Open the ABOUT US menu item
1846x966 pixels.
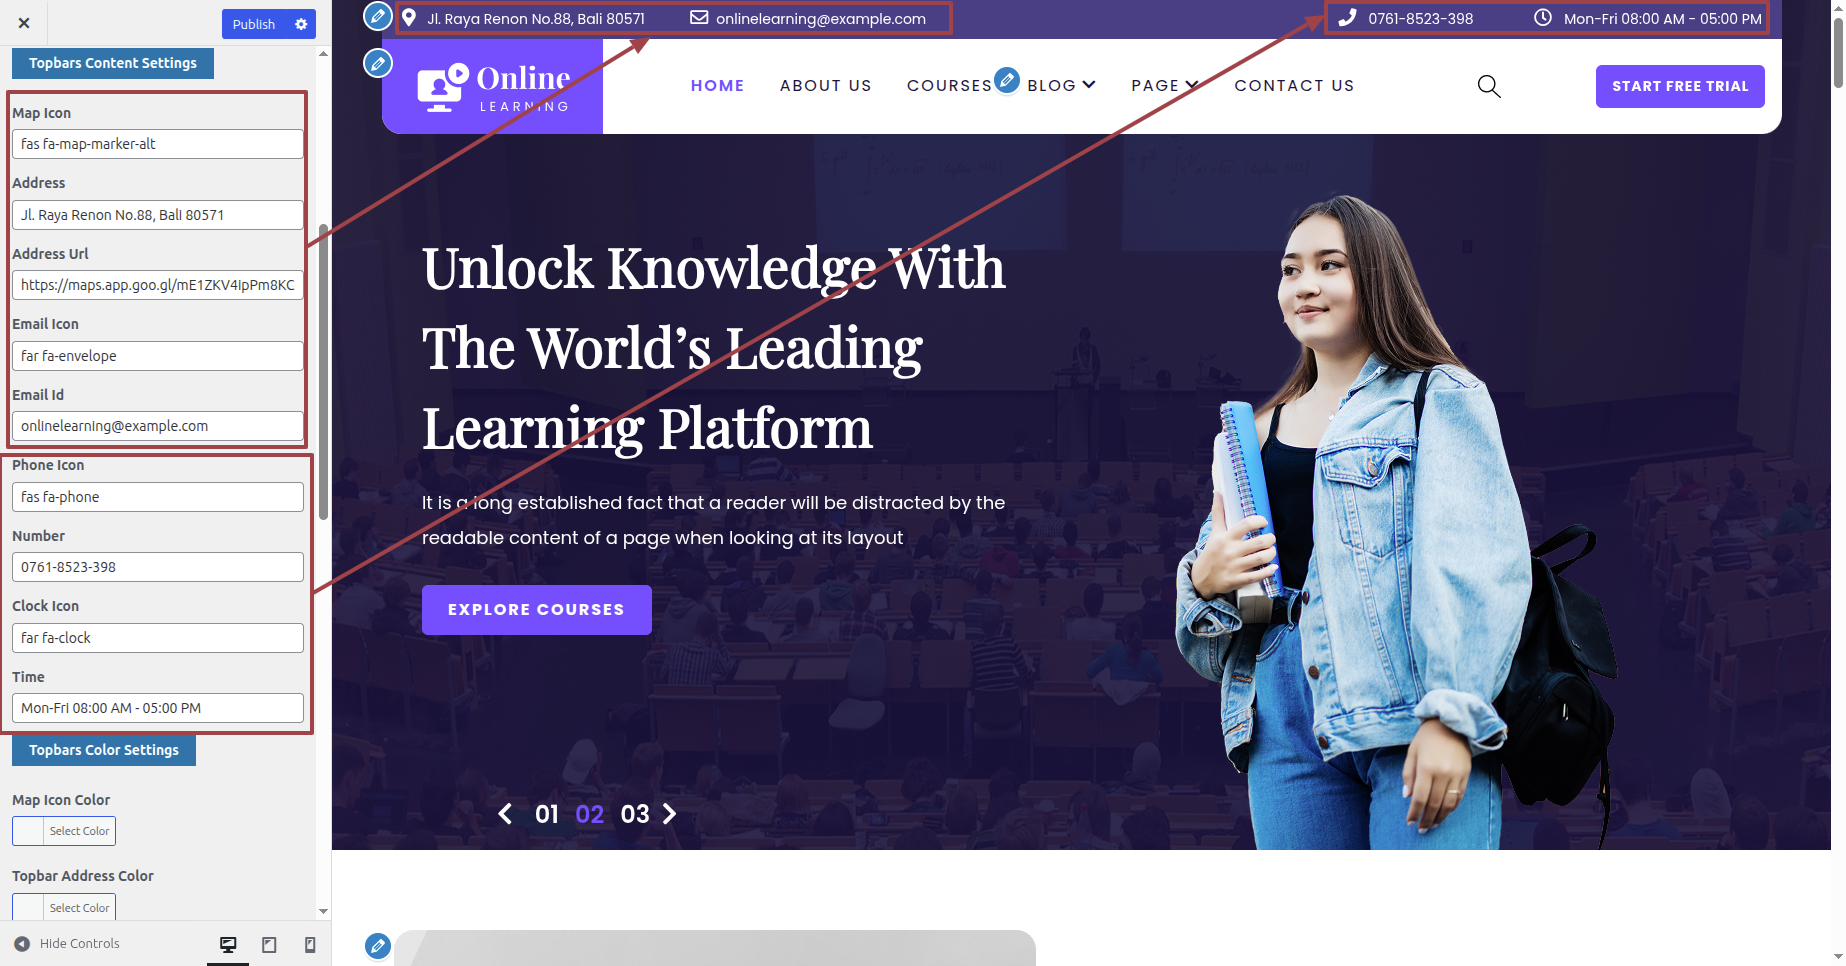click(826, 86)
